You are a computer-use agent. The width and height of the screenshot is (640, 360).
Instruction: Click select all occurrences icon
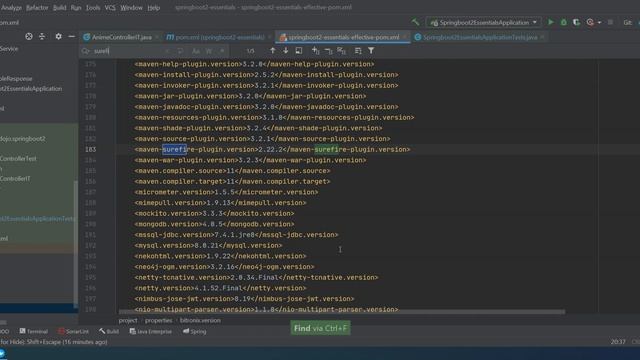(342, 51)
